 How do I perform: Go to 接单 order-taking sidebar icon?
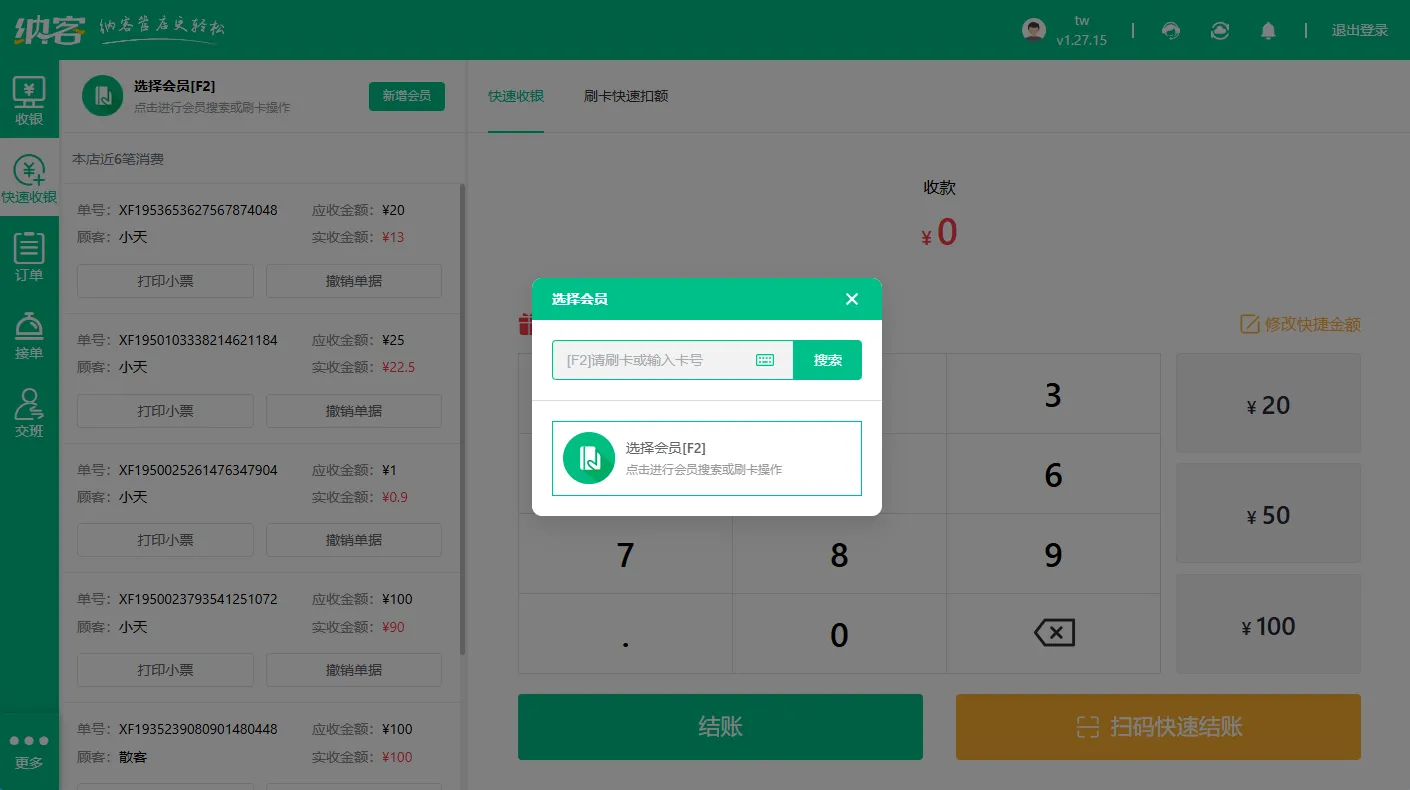click(29, 334)
